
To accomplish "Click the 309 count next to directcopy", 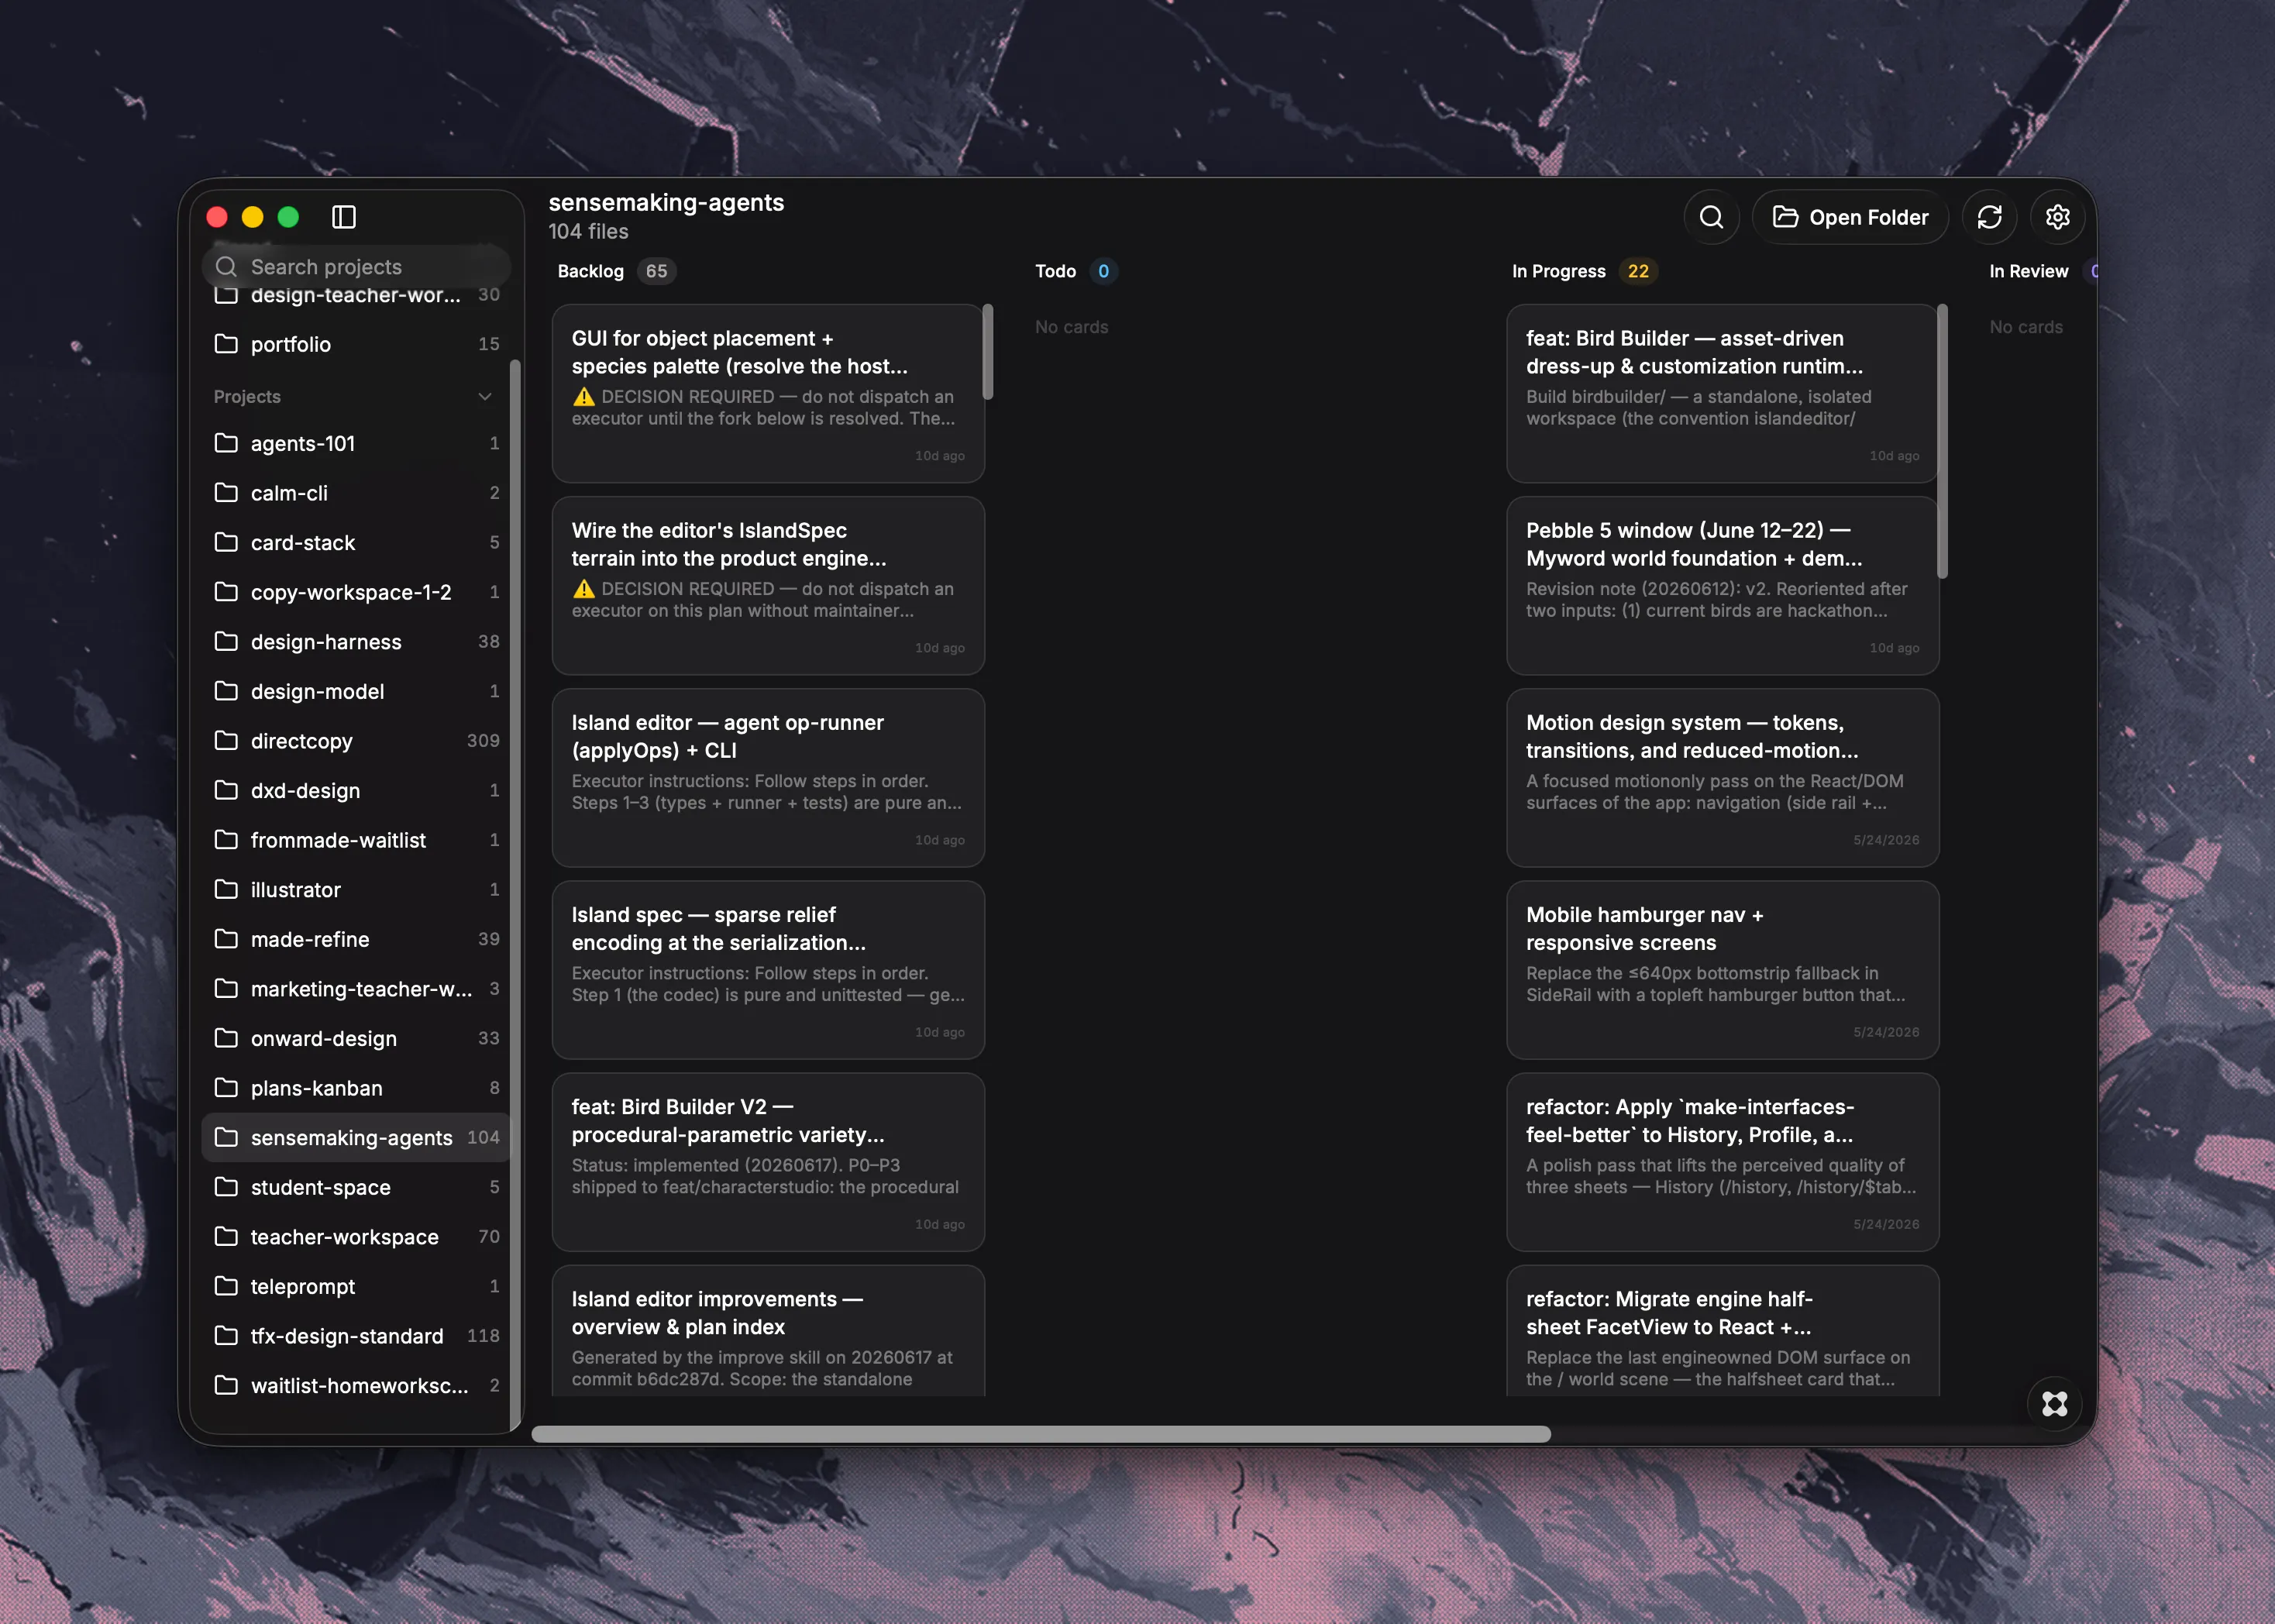I will [483, 740].
